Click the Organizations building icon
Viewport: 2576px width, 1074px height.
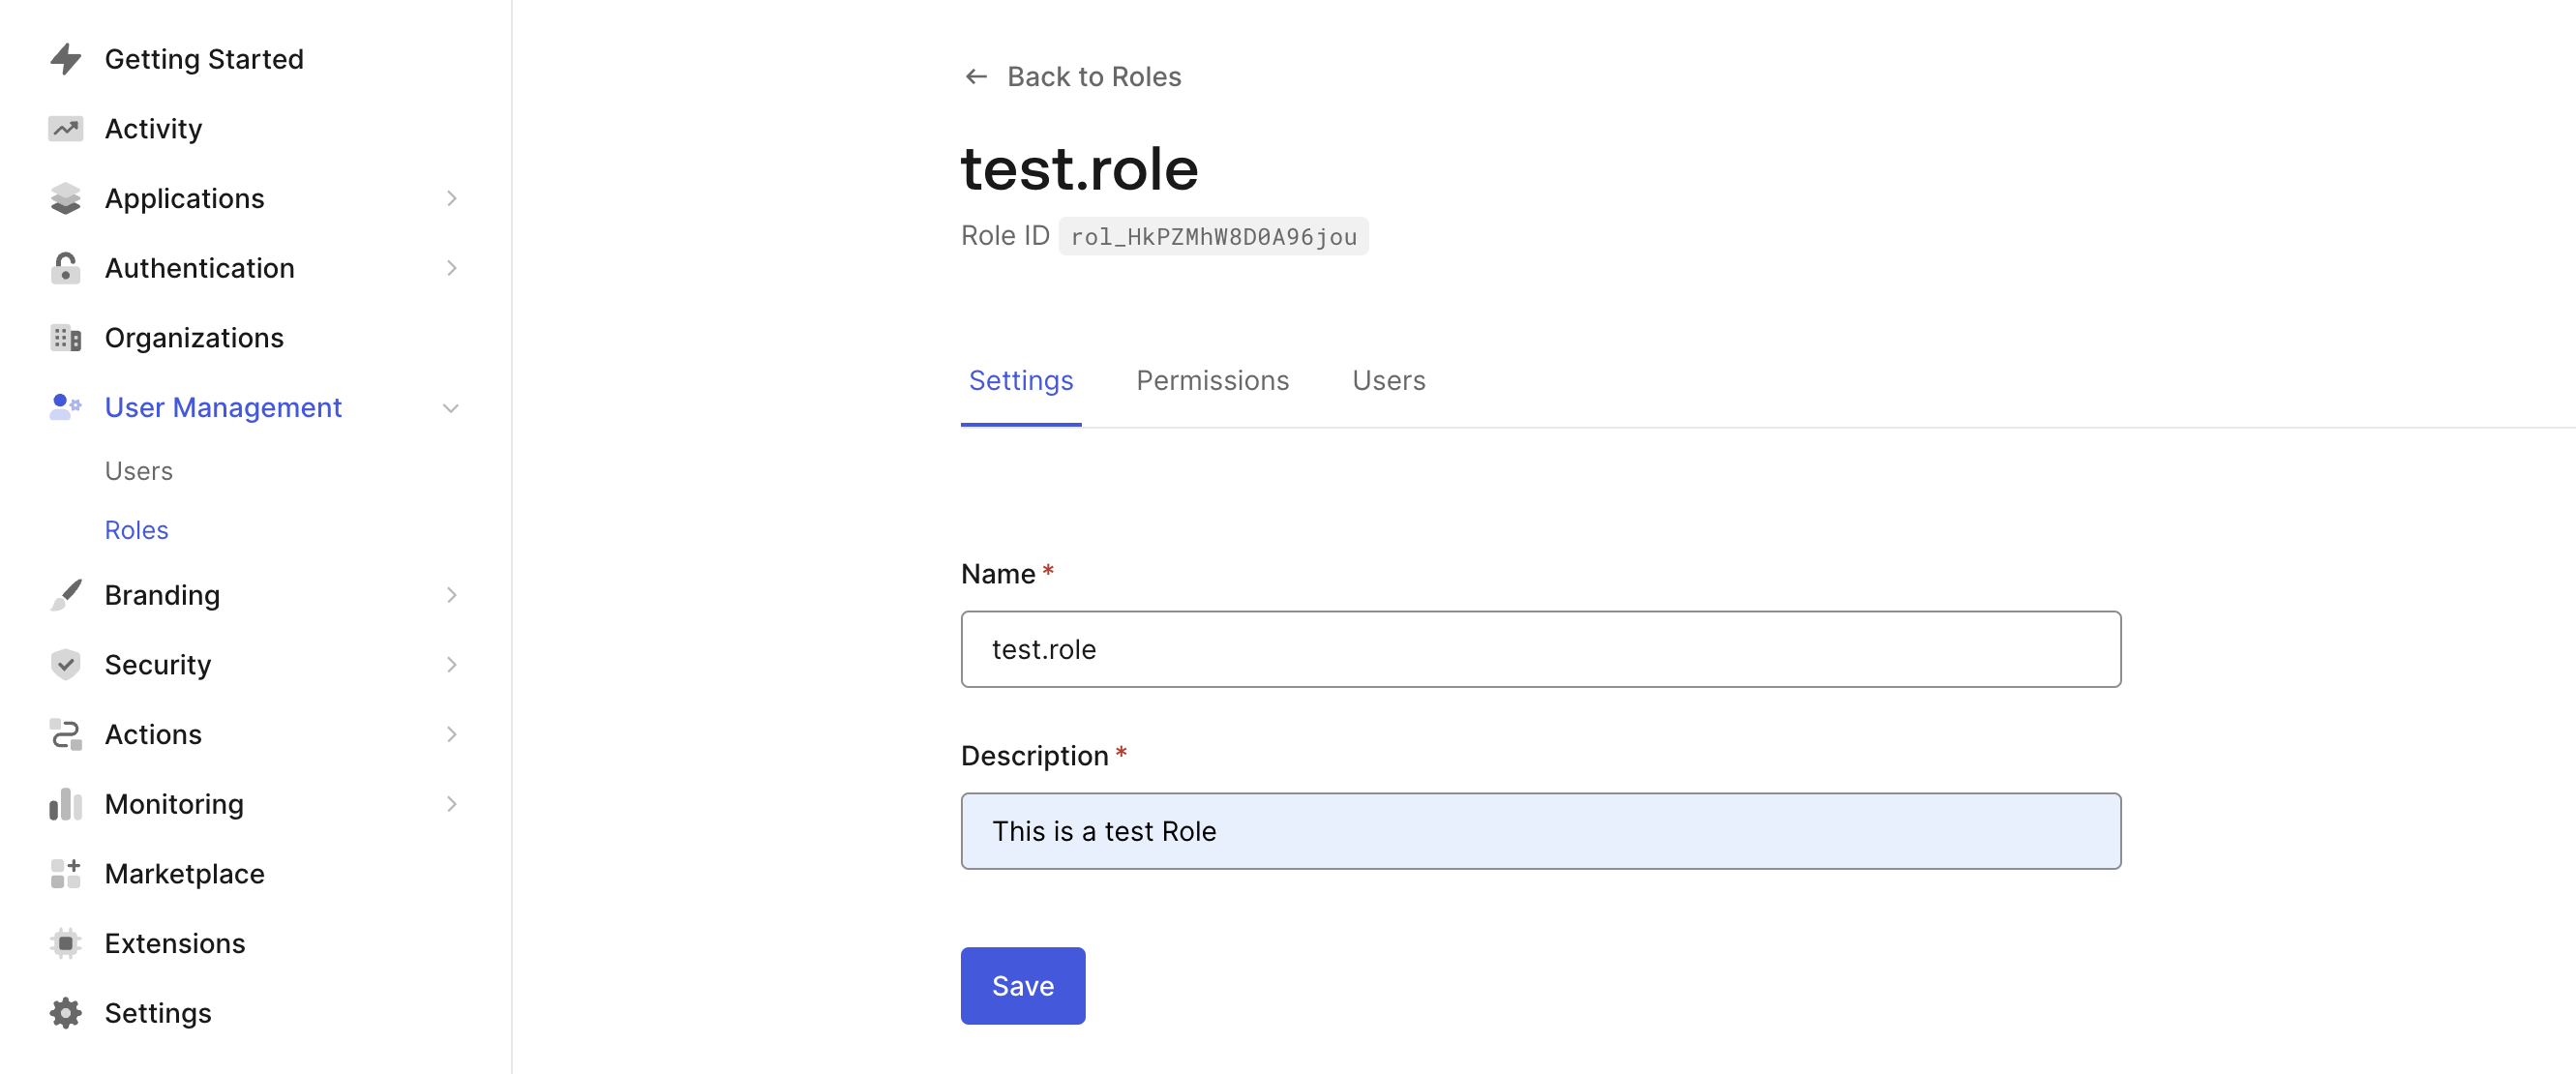pos(66,338)
